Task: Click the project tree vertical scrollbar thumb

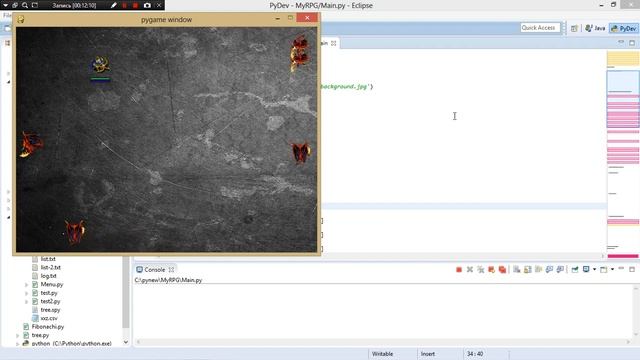Action: click(x=126, y=292)
